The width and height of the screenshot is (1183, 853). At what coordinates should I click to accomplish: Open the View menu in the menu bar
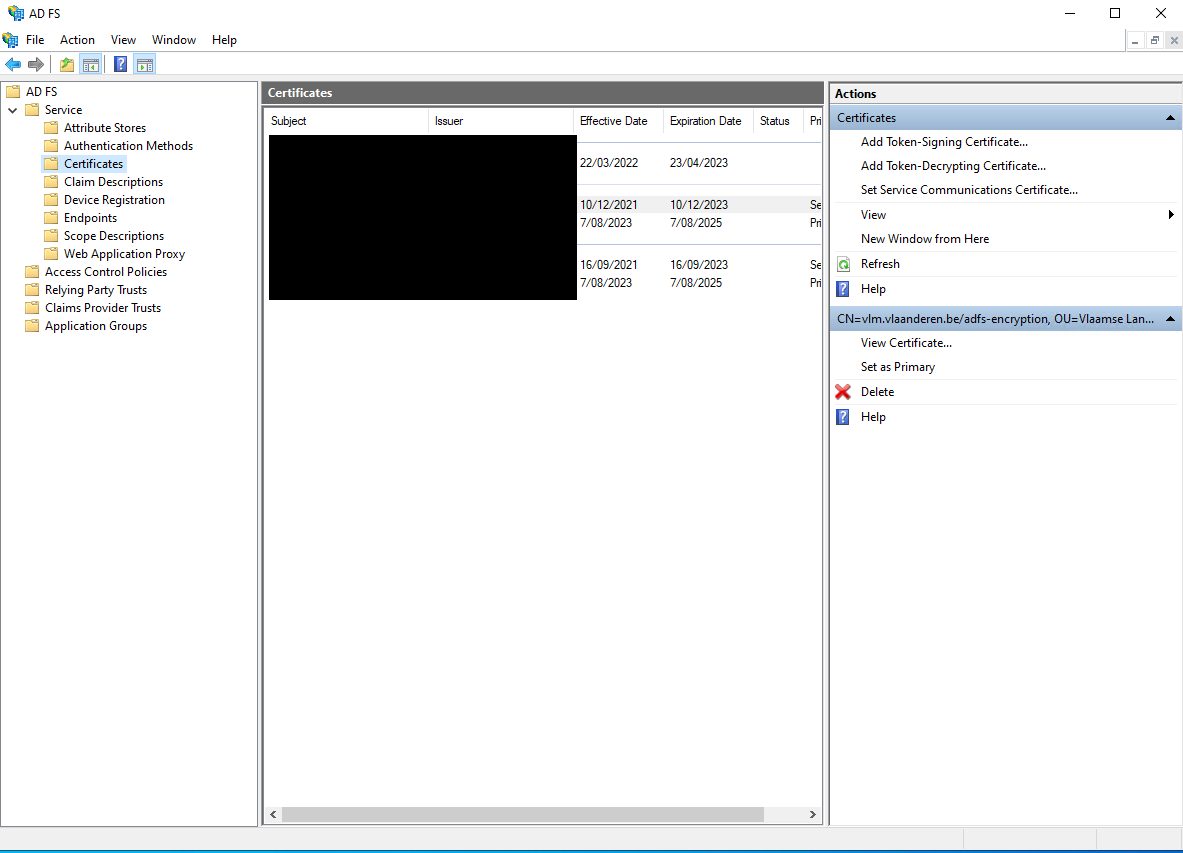coord(123,40)
